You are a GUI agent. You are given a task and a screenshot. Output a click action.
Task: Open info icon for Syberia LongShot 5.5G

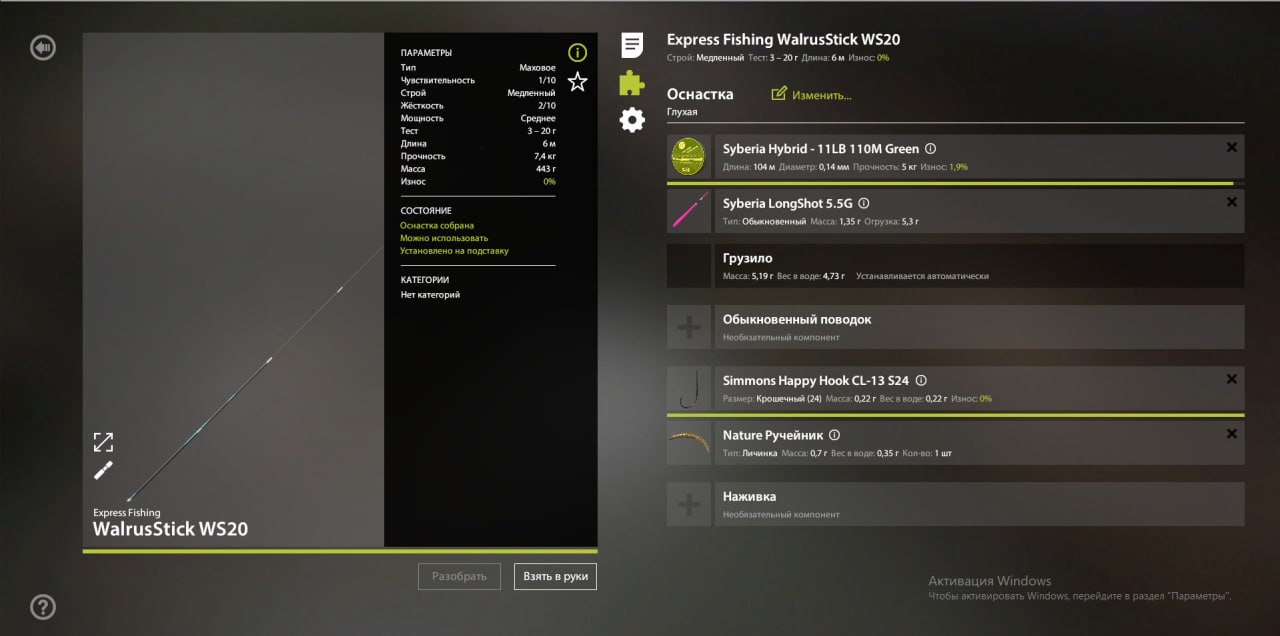pos(864,203)
